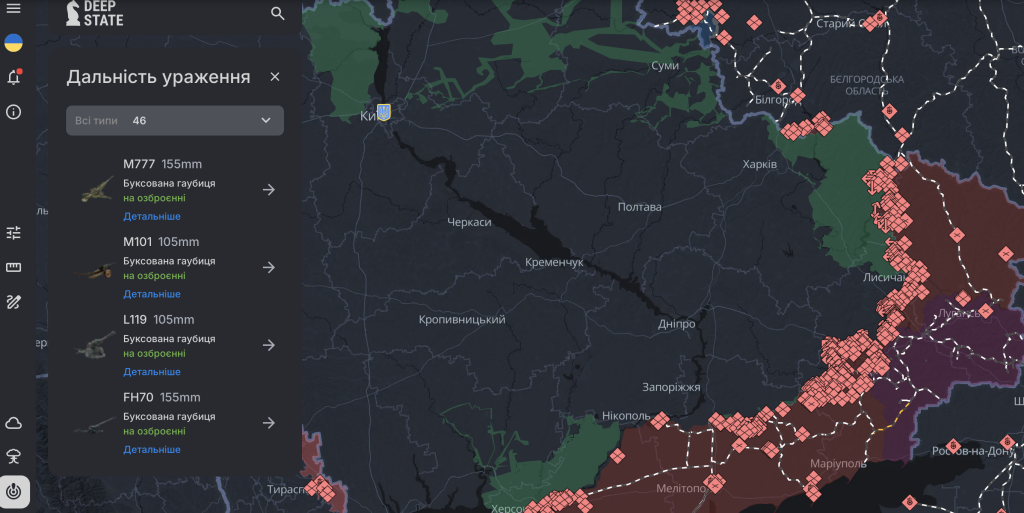This screenshot has height=513, width=1024.
Task: Toggle the strike range radar tool
Action: 14,492
